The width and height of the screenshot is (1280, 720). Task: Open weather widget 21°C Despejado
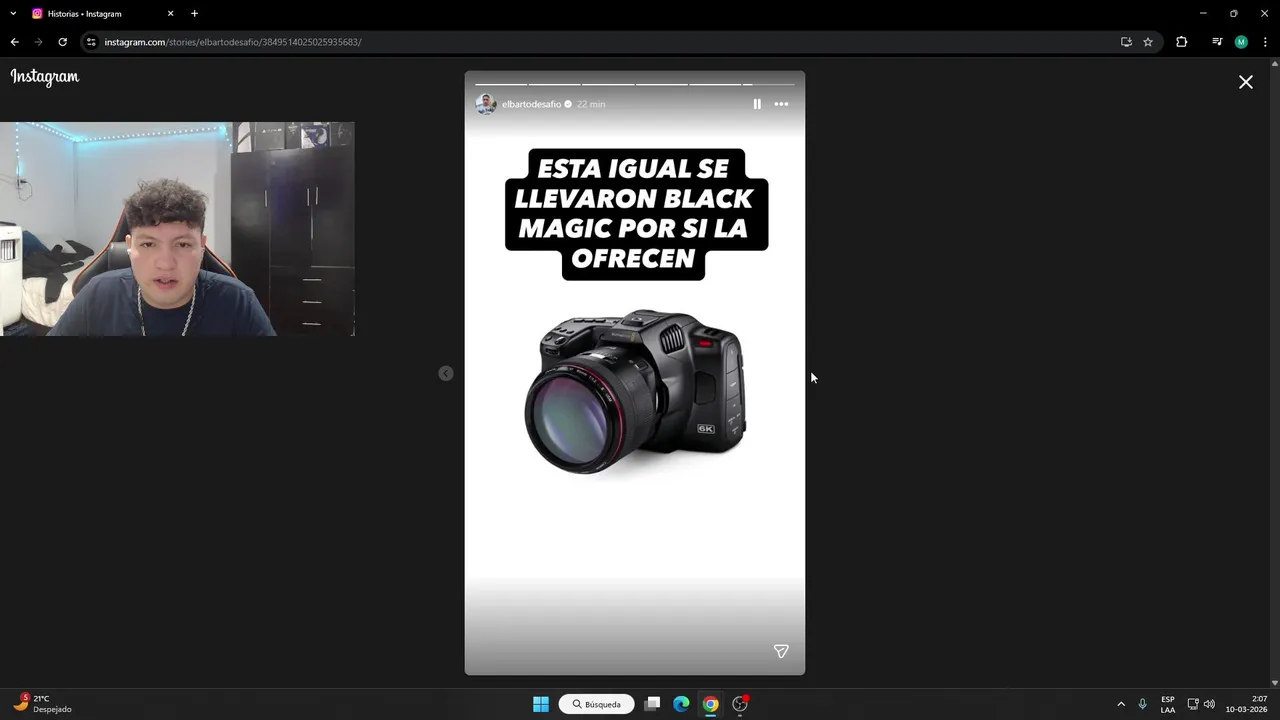point(43,704)
